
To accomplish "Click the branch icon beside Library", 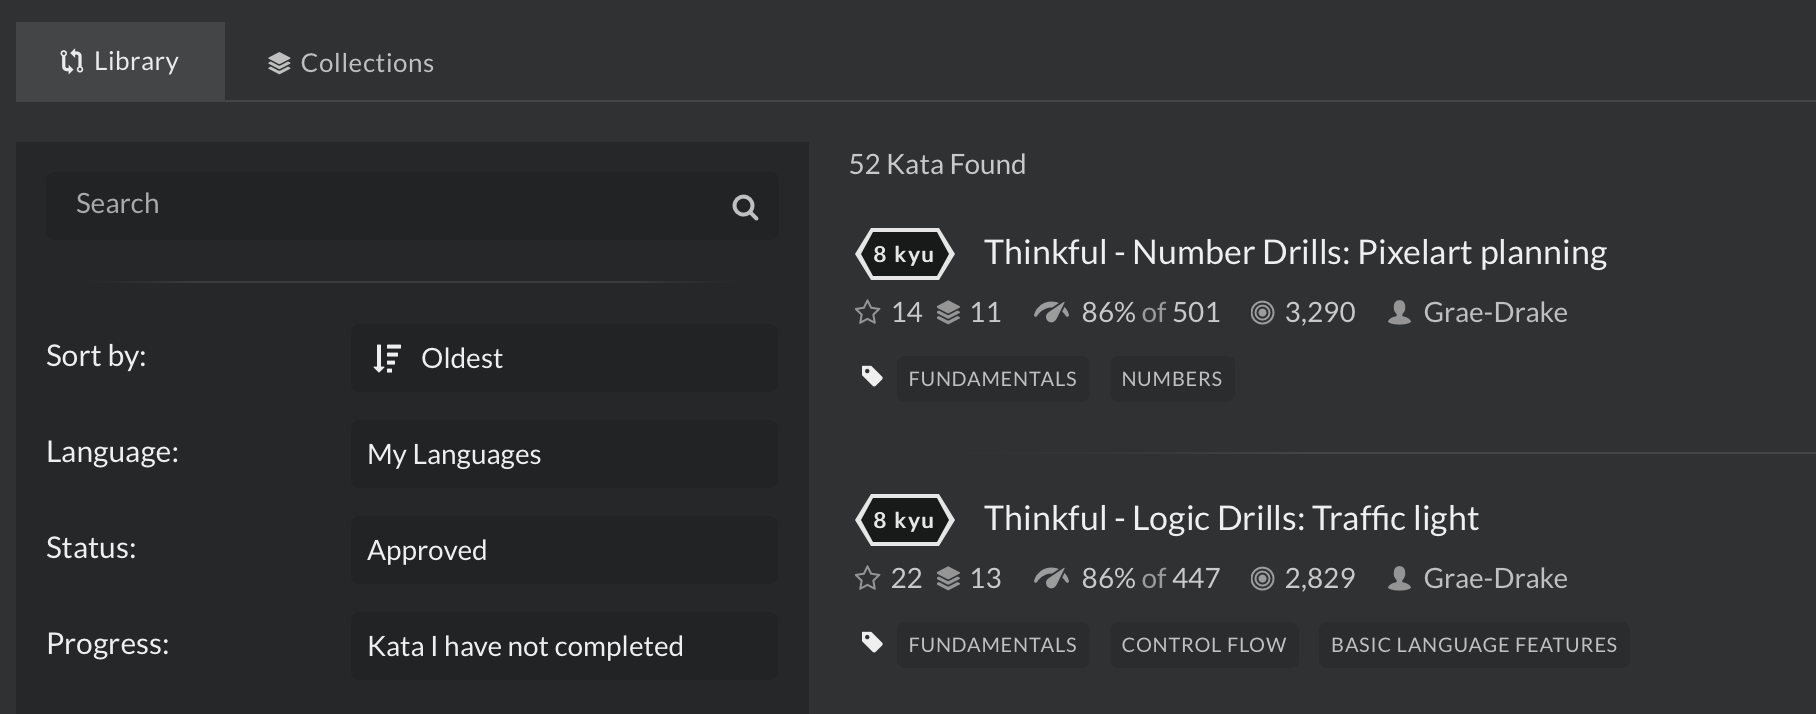I will (70, 61).
